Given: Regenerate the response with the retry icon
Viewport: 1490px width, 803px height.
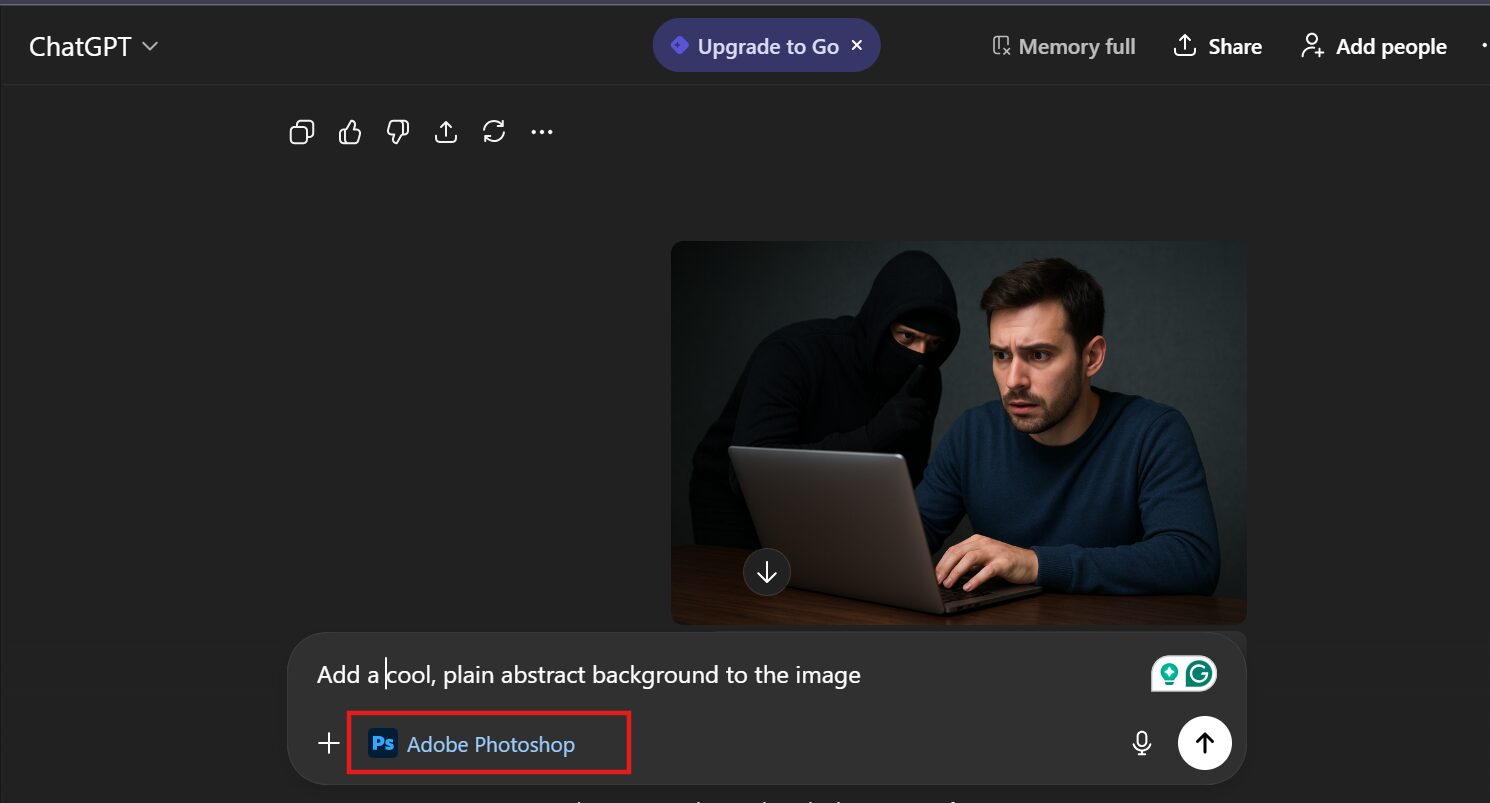Looking at the screenshot, I should coord(494,132).
